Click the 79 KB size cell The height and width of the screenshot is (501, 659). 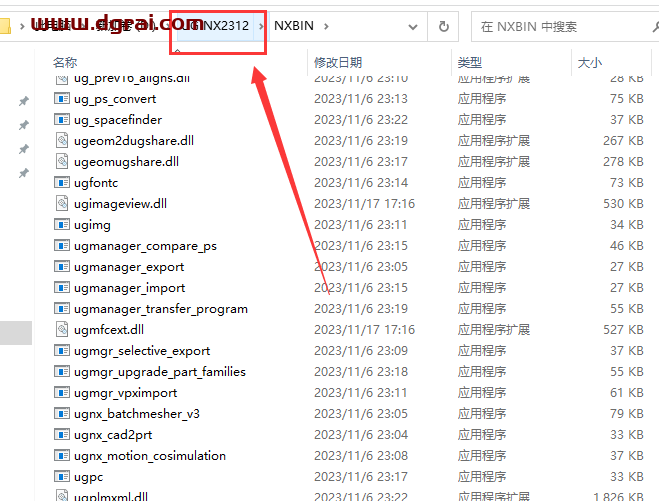(627, 414)
